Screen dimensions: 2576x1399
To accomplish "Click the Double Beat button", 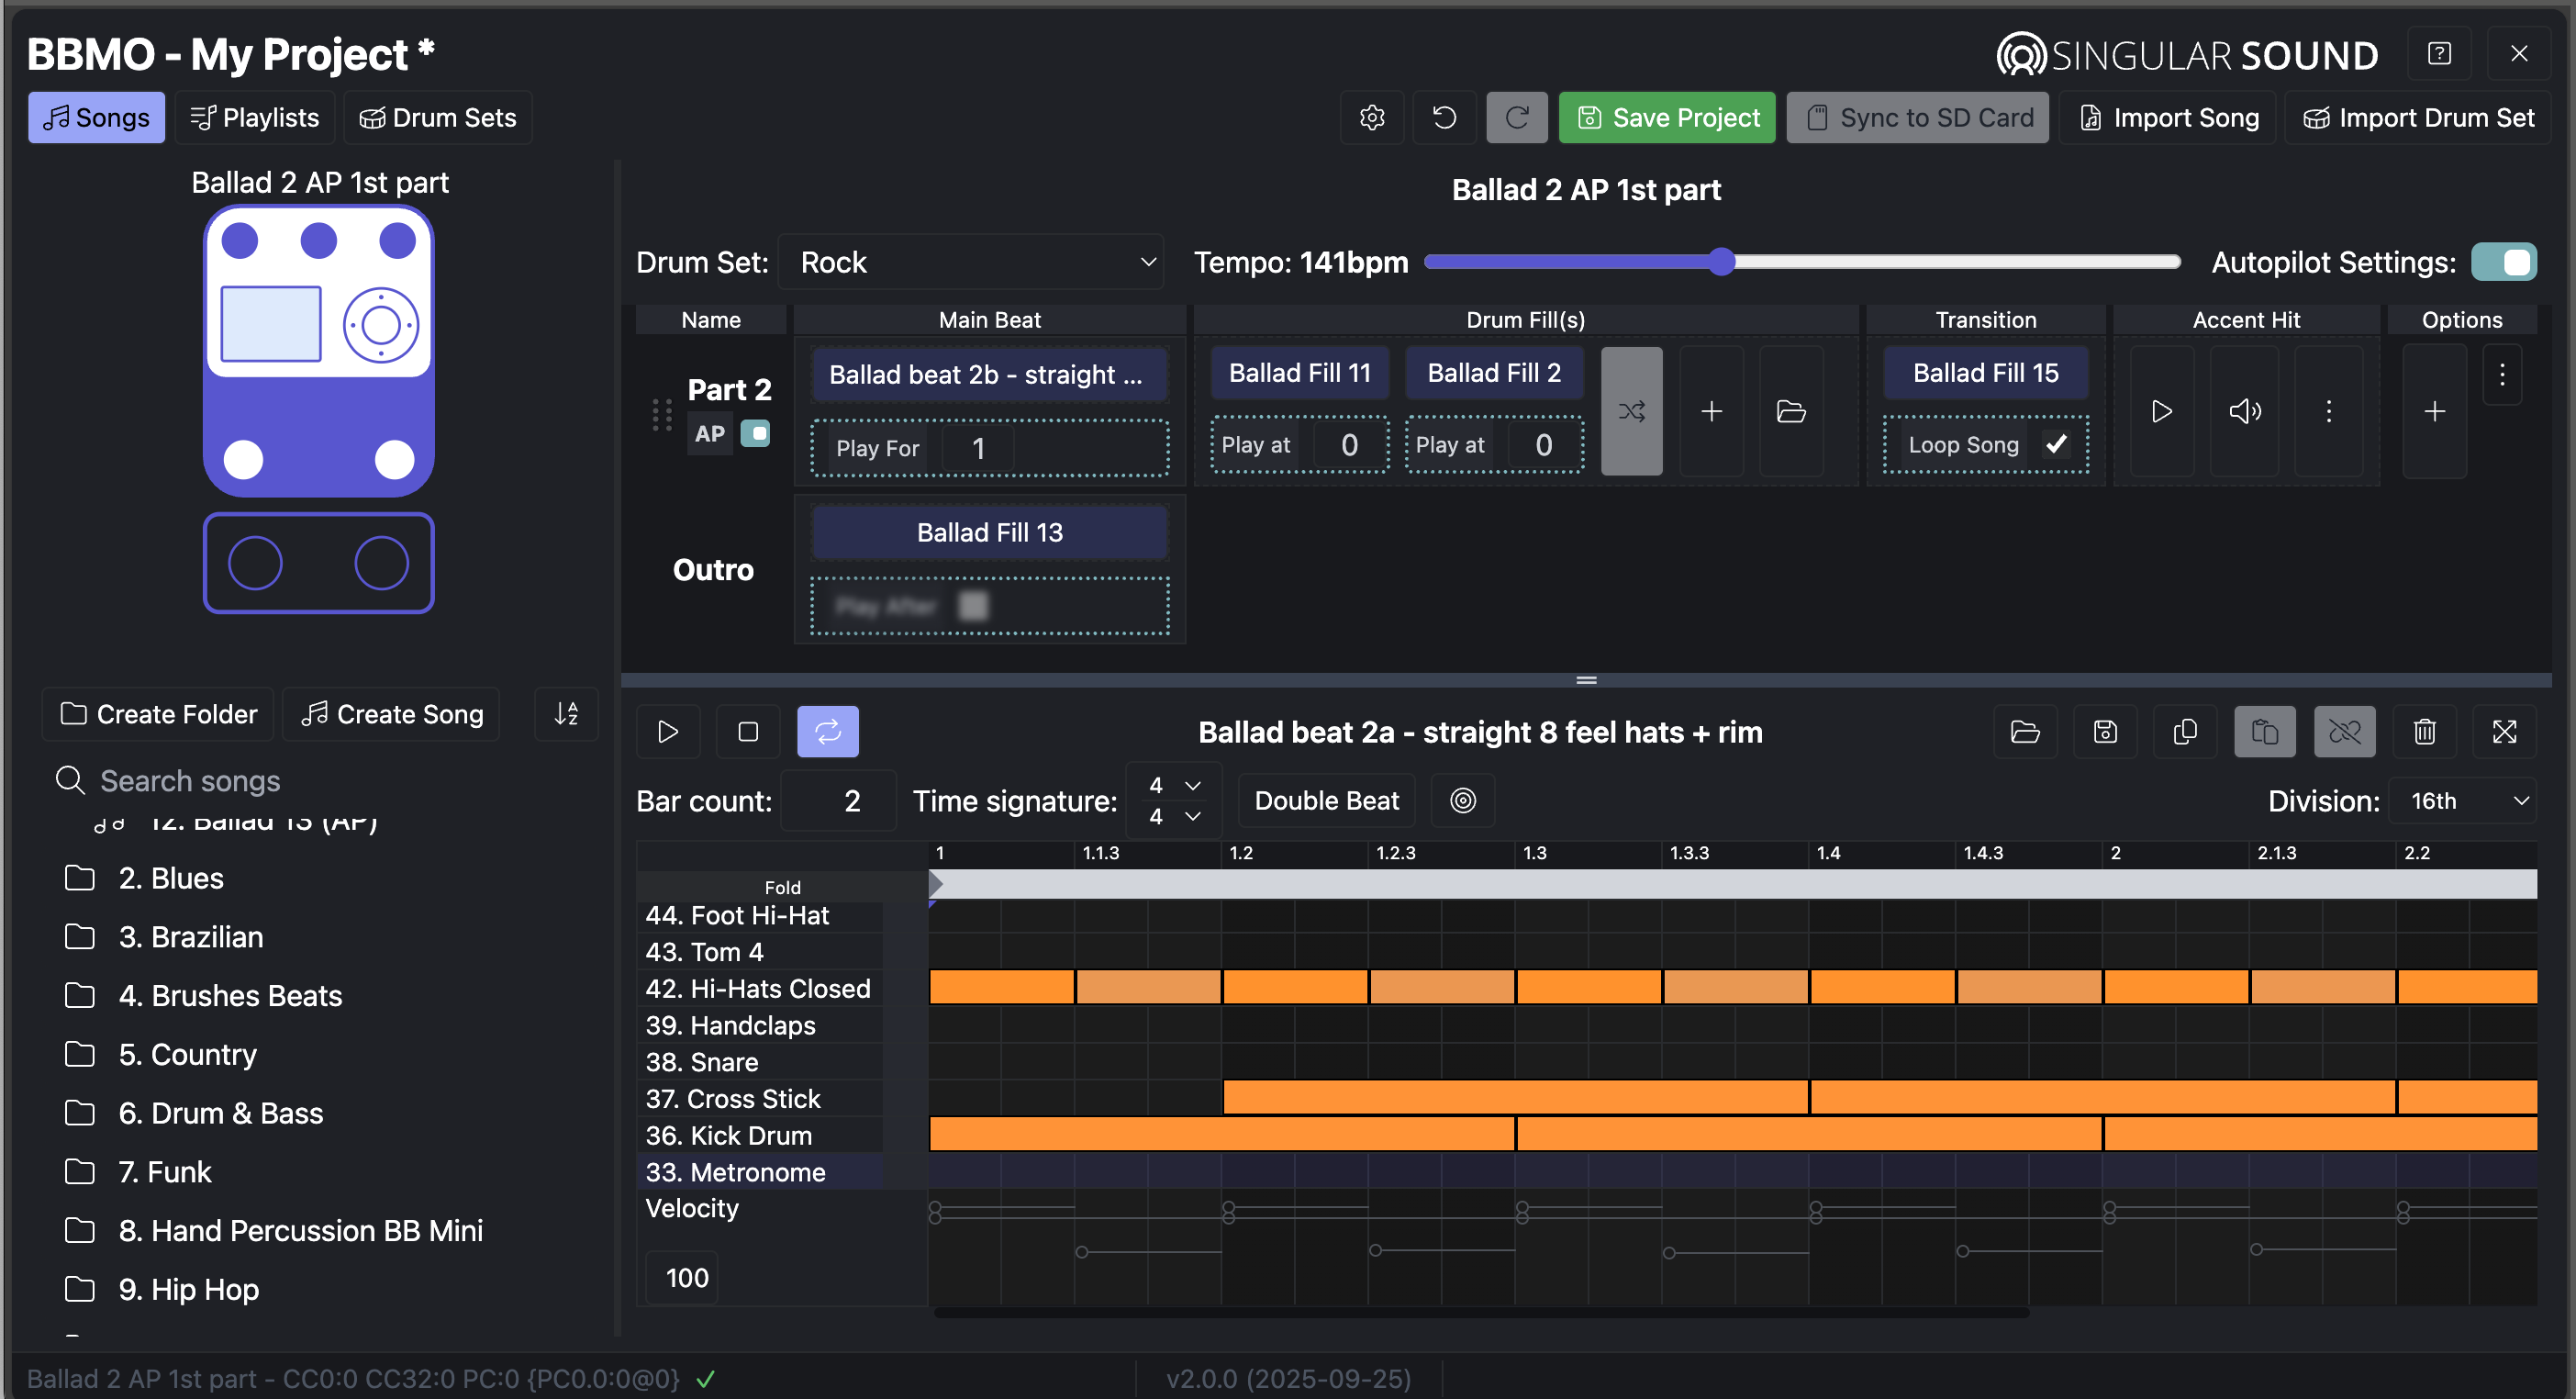I will (x=1326, y=801).
